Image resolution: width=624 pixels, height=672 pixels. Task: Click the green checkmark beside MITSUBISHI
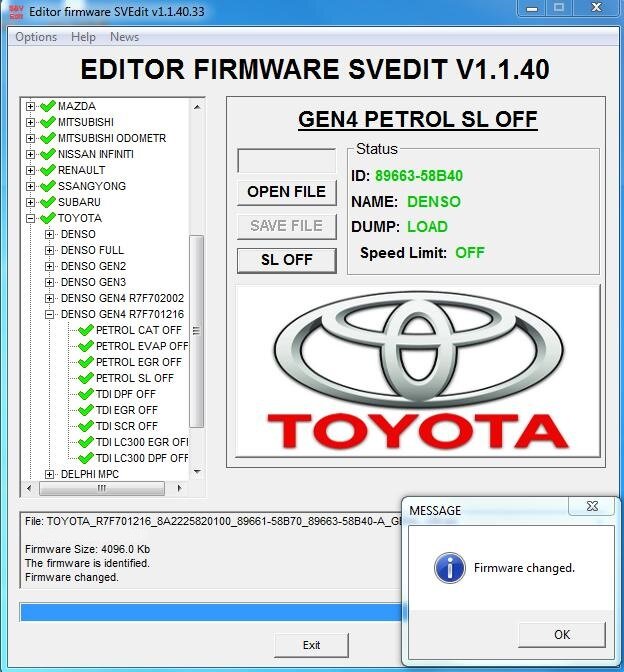[x=48, y=122]
